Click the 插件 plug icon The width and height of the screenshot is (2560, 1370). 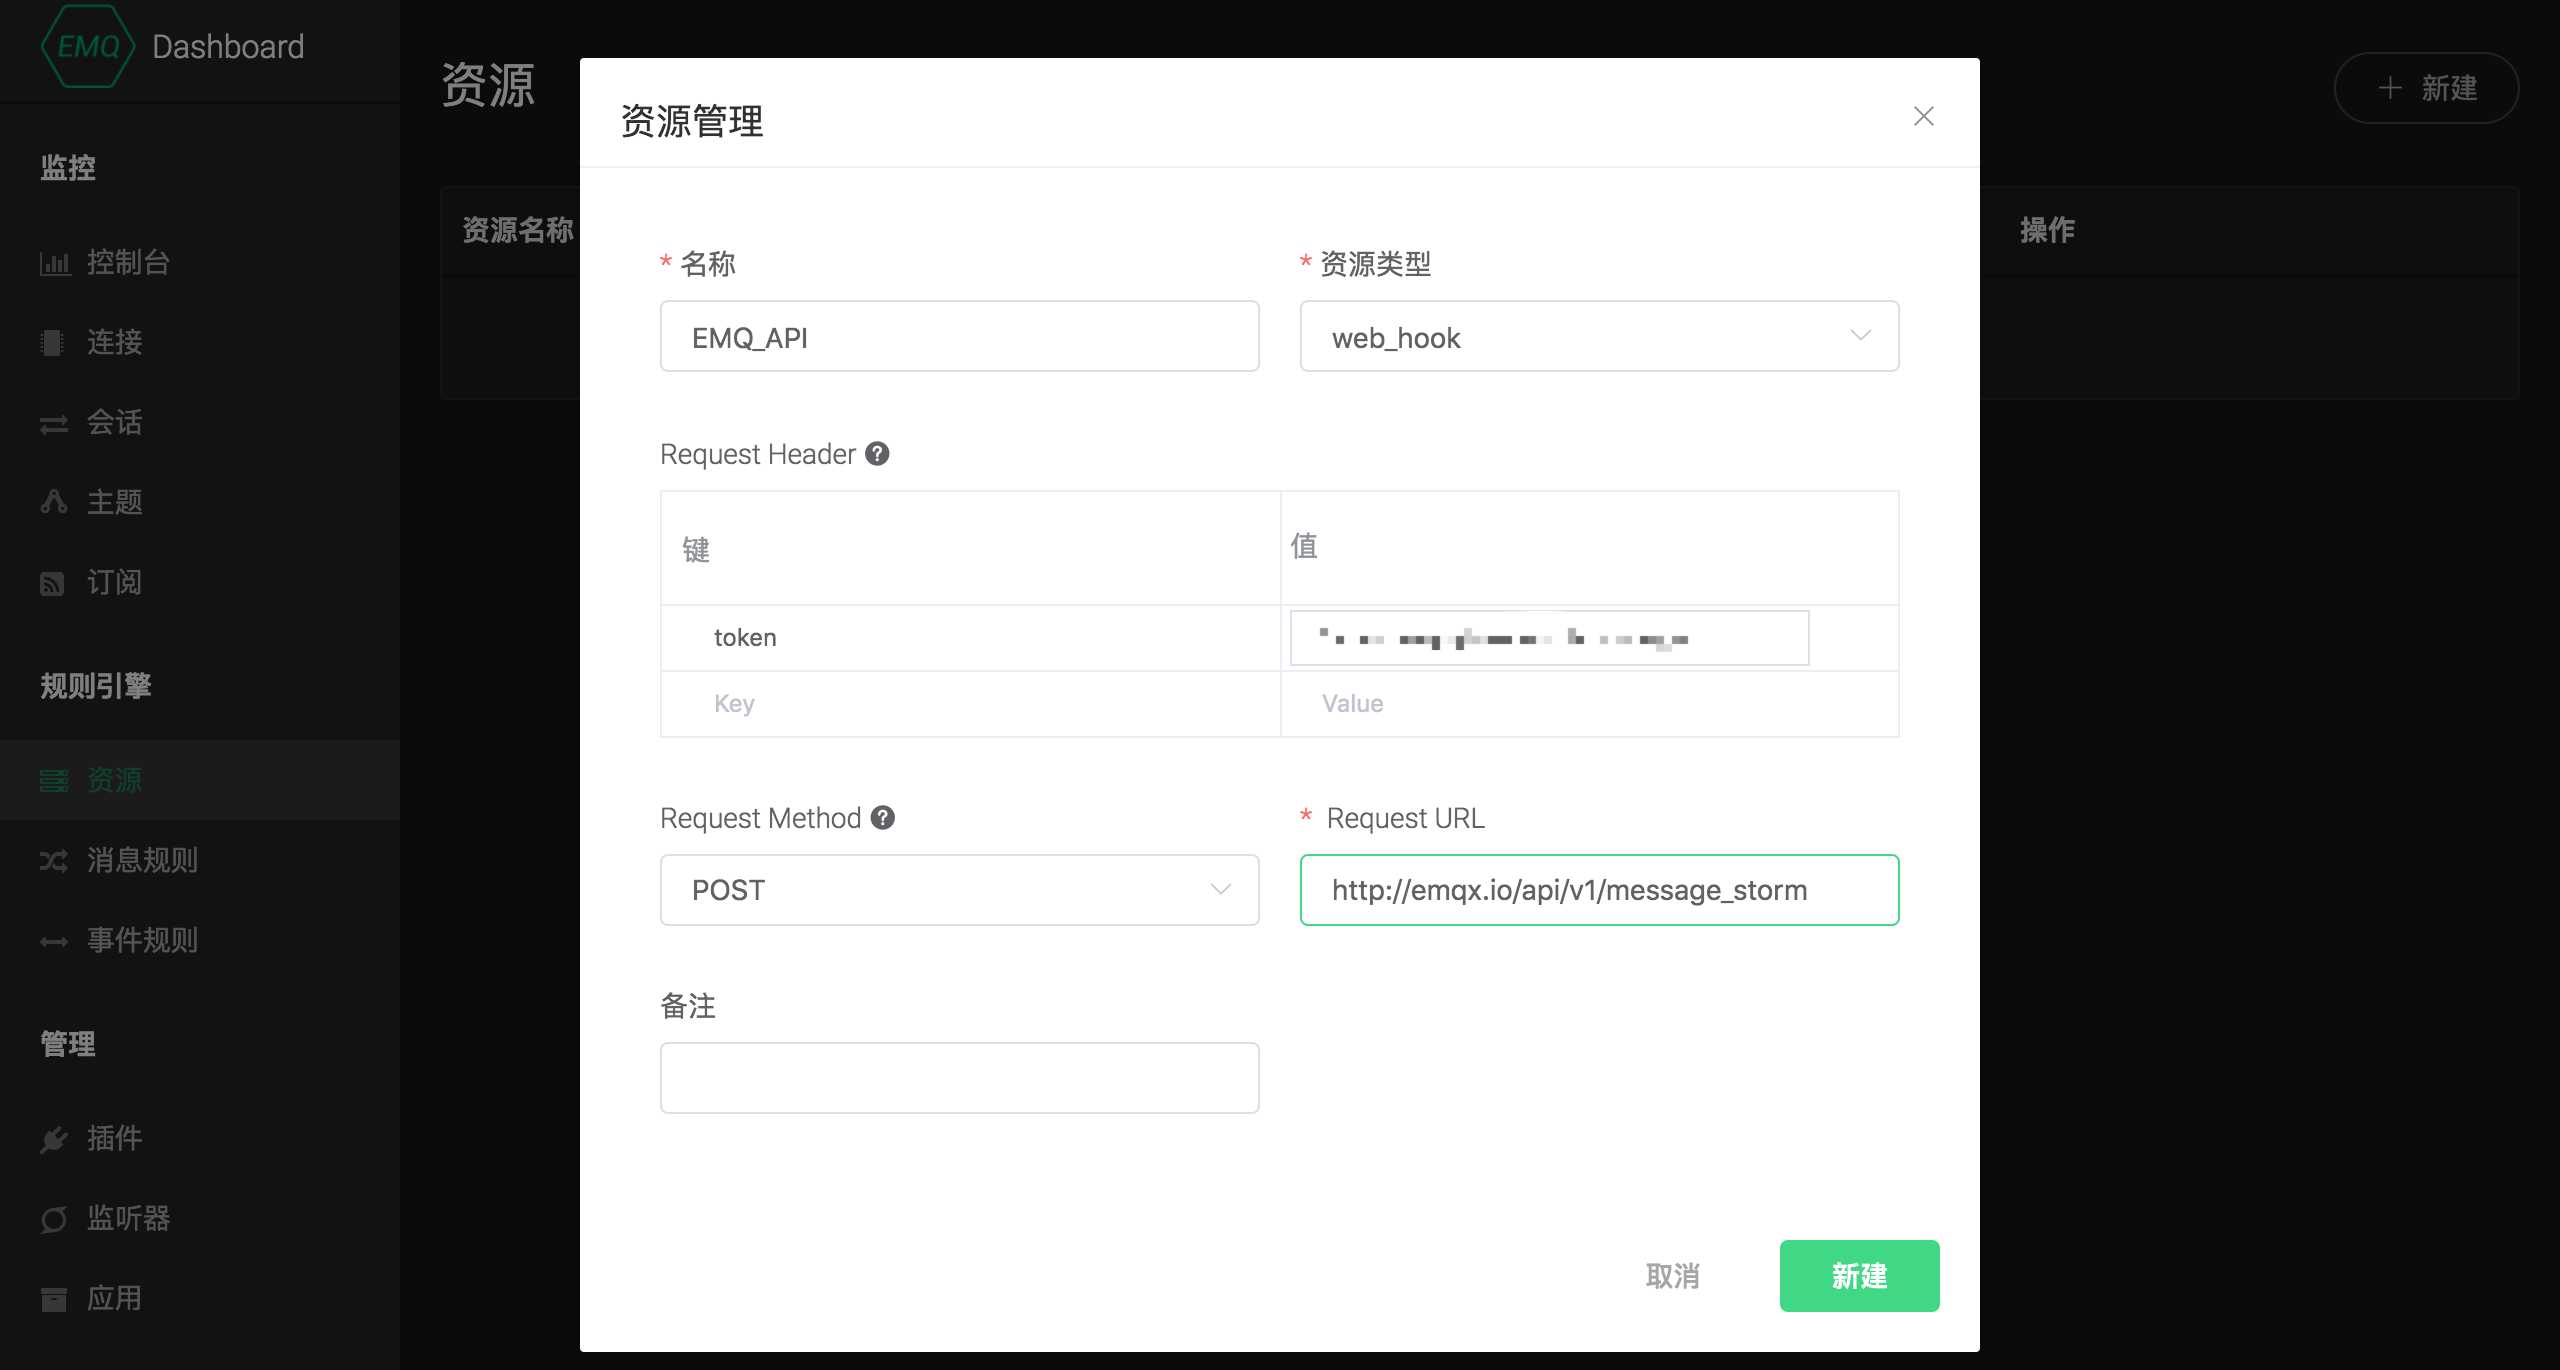[x=54, y=1139]
